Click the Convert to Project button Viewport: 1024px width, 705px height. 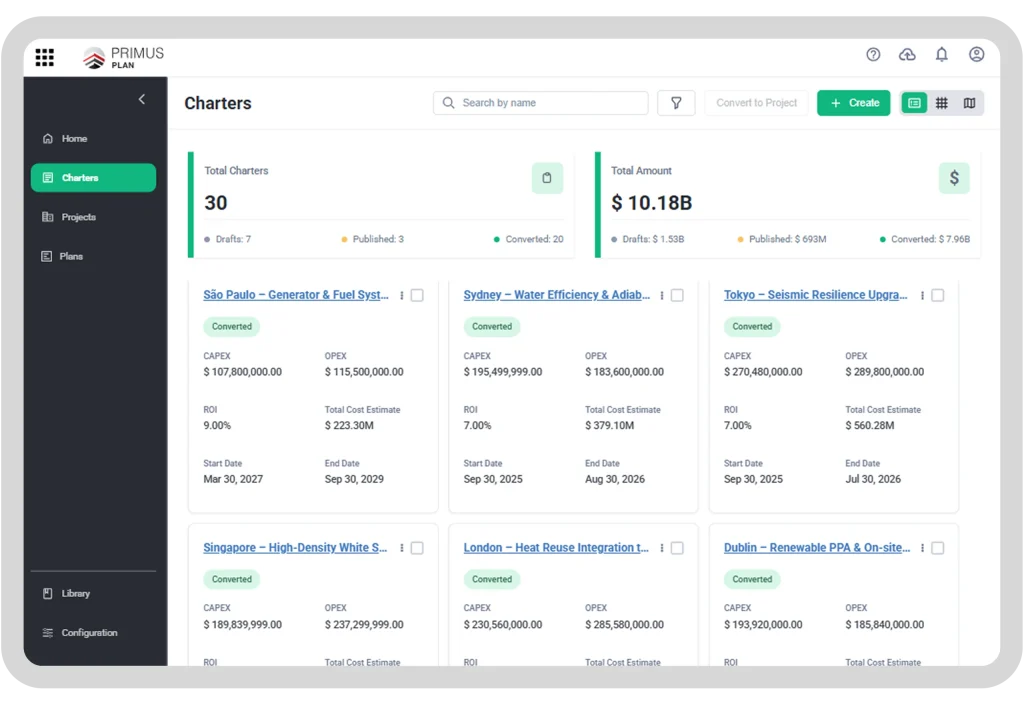[x=756, y=103]
